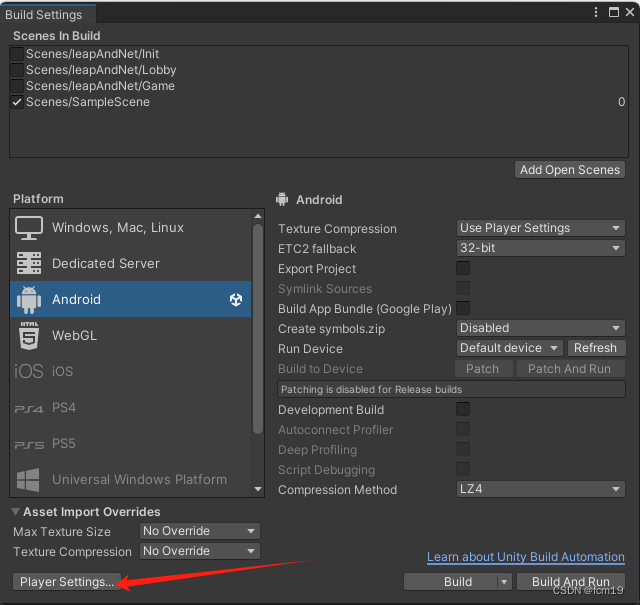The image size is (640, 605).
Task: Select the iOS platform
Action: (x=131, y=371)
